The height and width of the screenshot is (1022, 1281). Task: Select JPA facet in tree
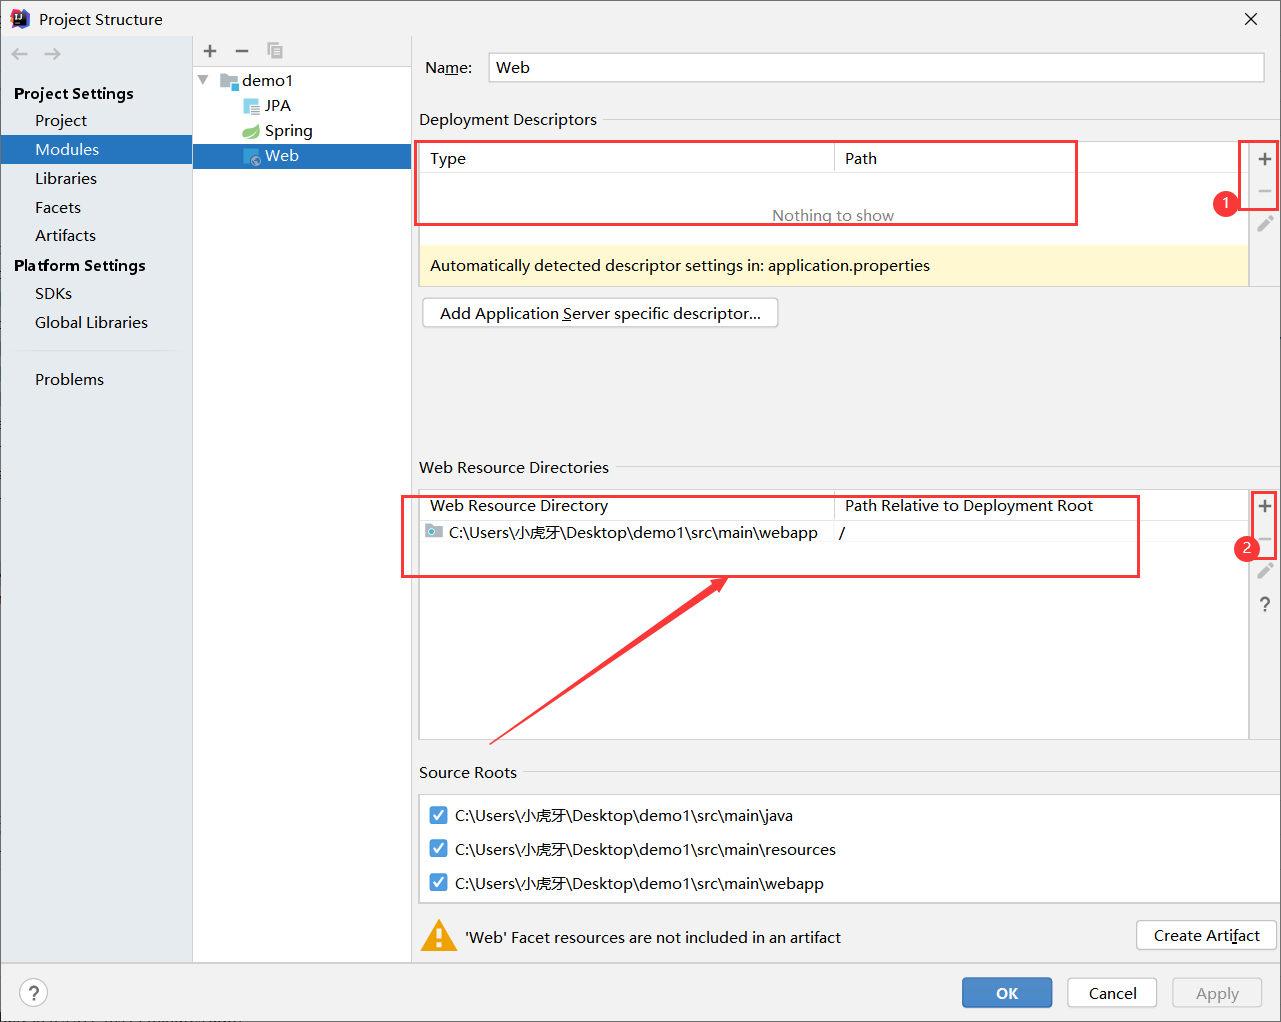(x=278, y=106)
